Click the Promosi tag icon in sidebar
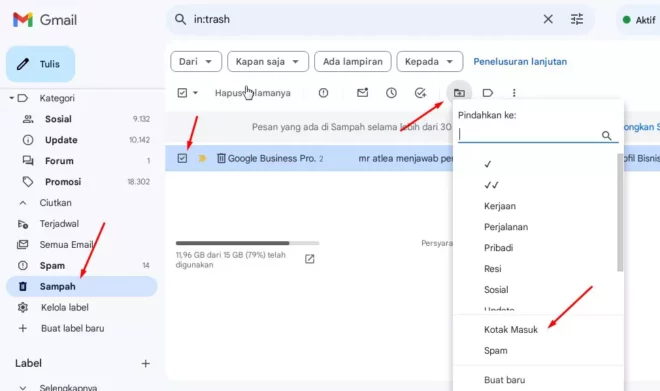The width and height of the screenshot is (660, 391). coord(28,182)
